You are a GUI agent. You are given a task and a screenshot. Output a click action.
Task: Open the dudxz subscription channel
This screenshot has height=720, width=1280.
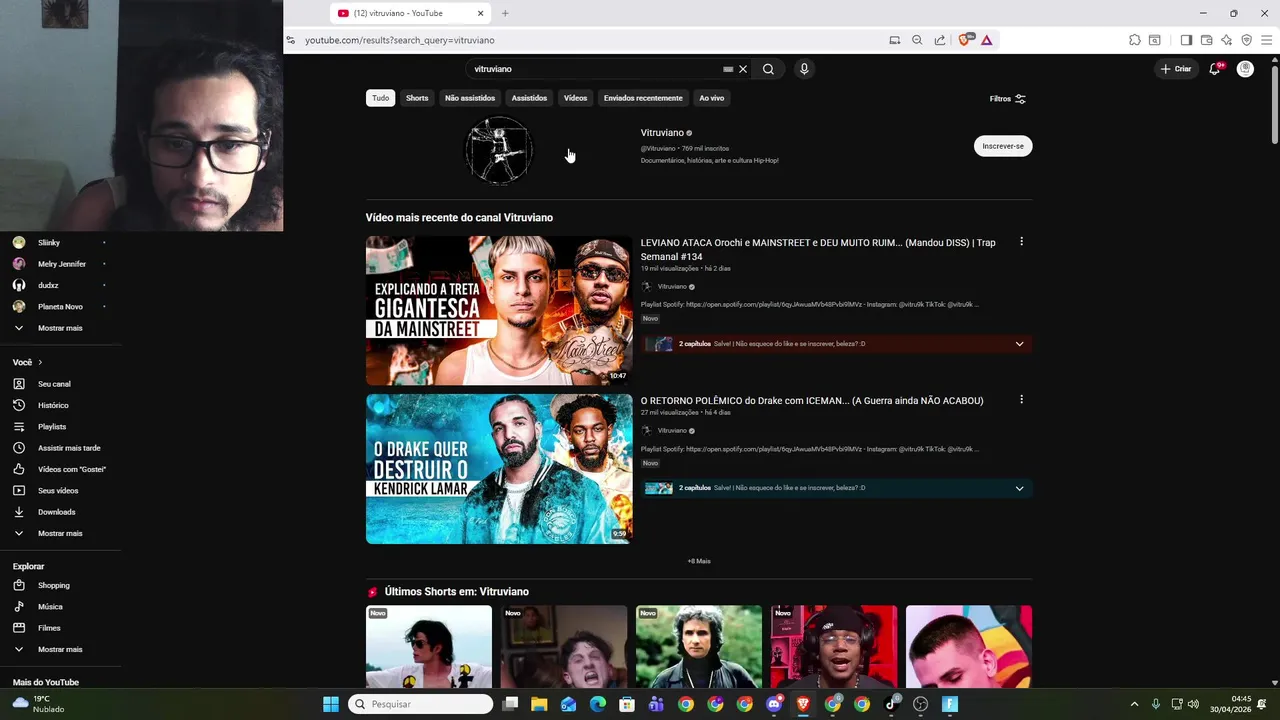[60, 286]
